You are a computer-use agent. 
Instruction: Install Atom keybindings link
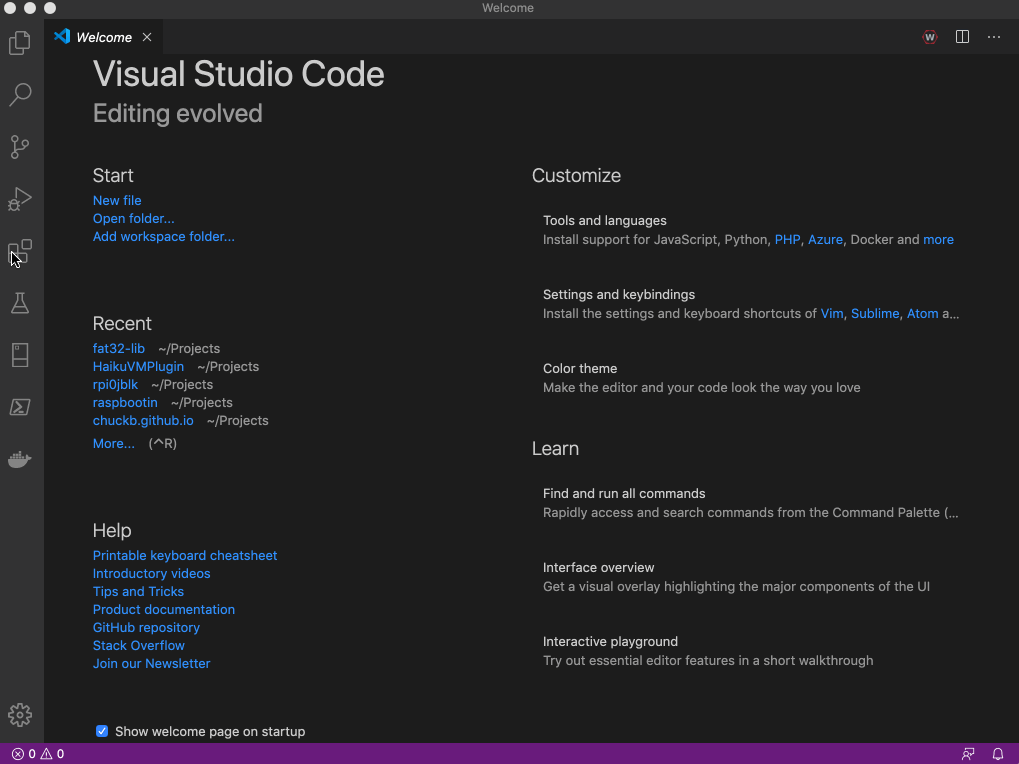923,314
